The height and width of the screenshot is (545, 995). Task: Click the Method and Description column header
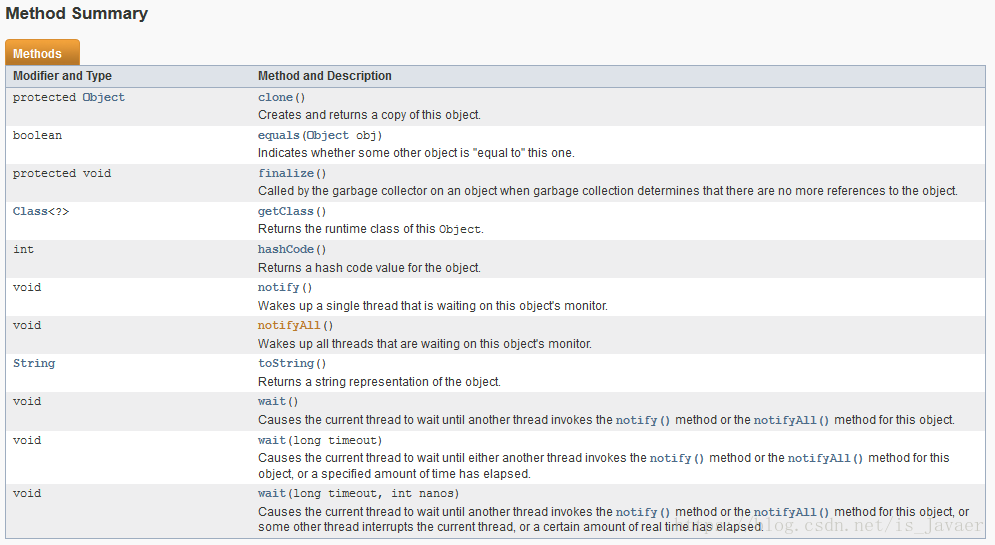[x=325, y=76]
